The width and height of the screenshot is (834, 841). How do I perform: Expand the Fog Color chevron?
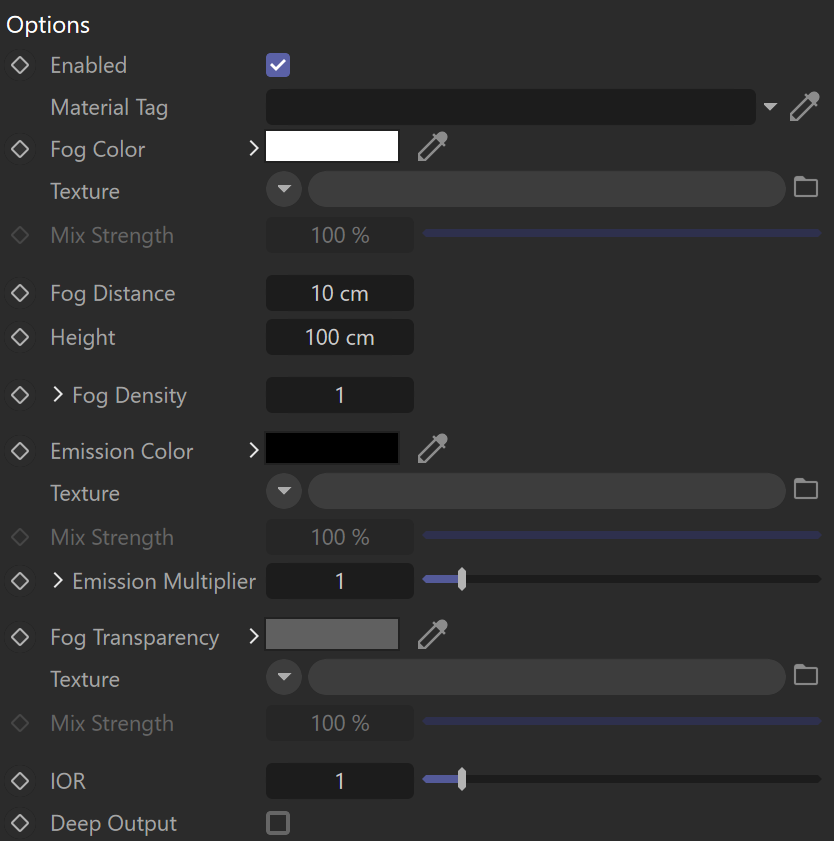pos(254,149)
